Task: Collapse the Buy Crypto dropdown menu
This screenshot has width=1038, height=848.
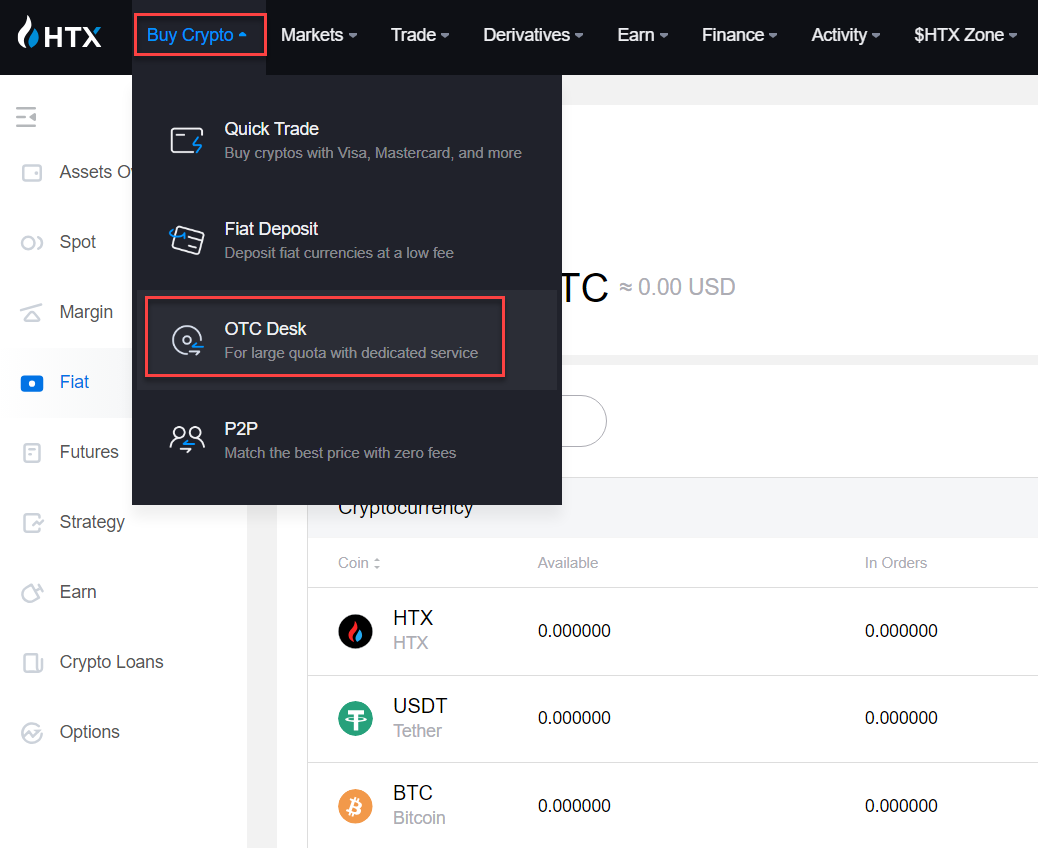Action: click(x=199, y=34)
